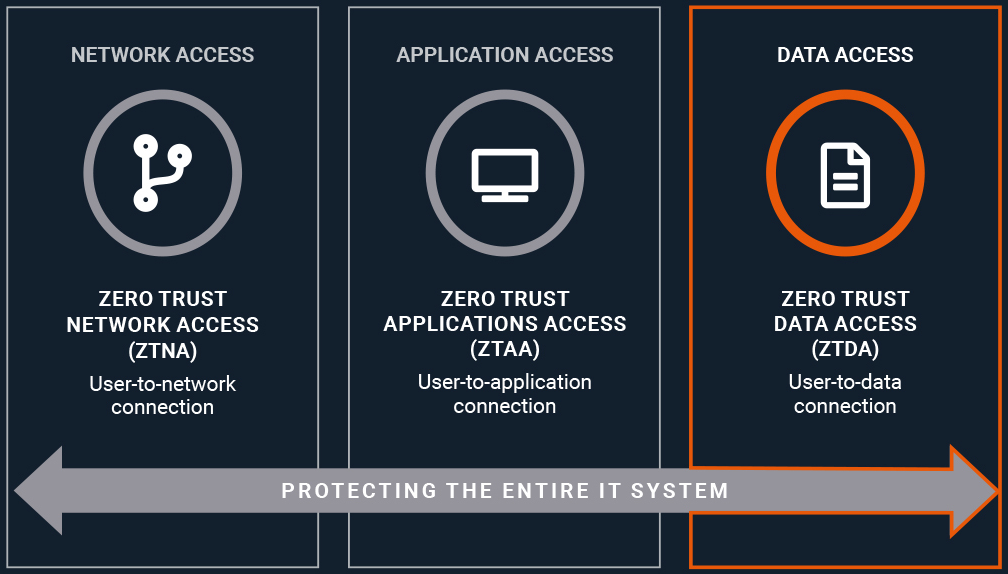Click the (ZTDA) acronym text

pos(845,349)
